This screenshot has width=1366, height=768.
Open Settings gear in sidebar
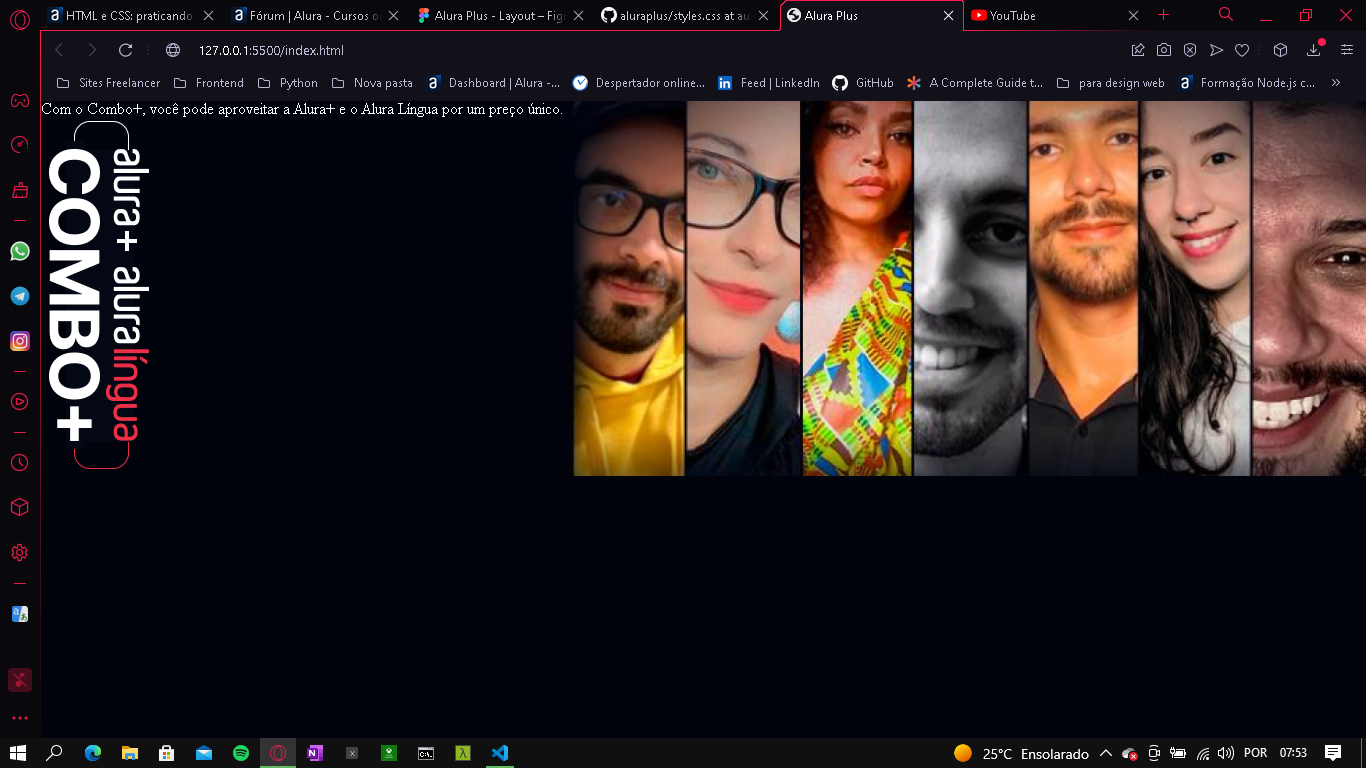tap(19, 553)
